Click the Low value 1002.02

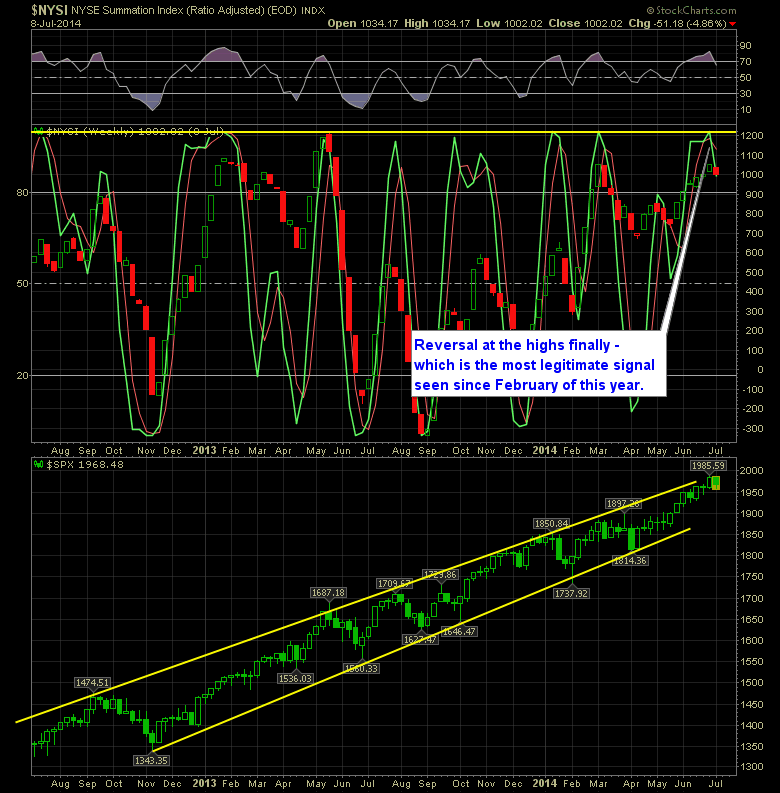[x=523, y=23]
